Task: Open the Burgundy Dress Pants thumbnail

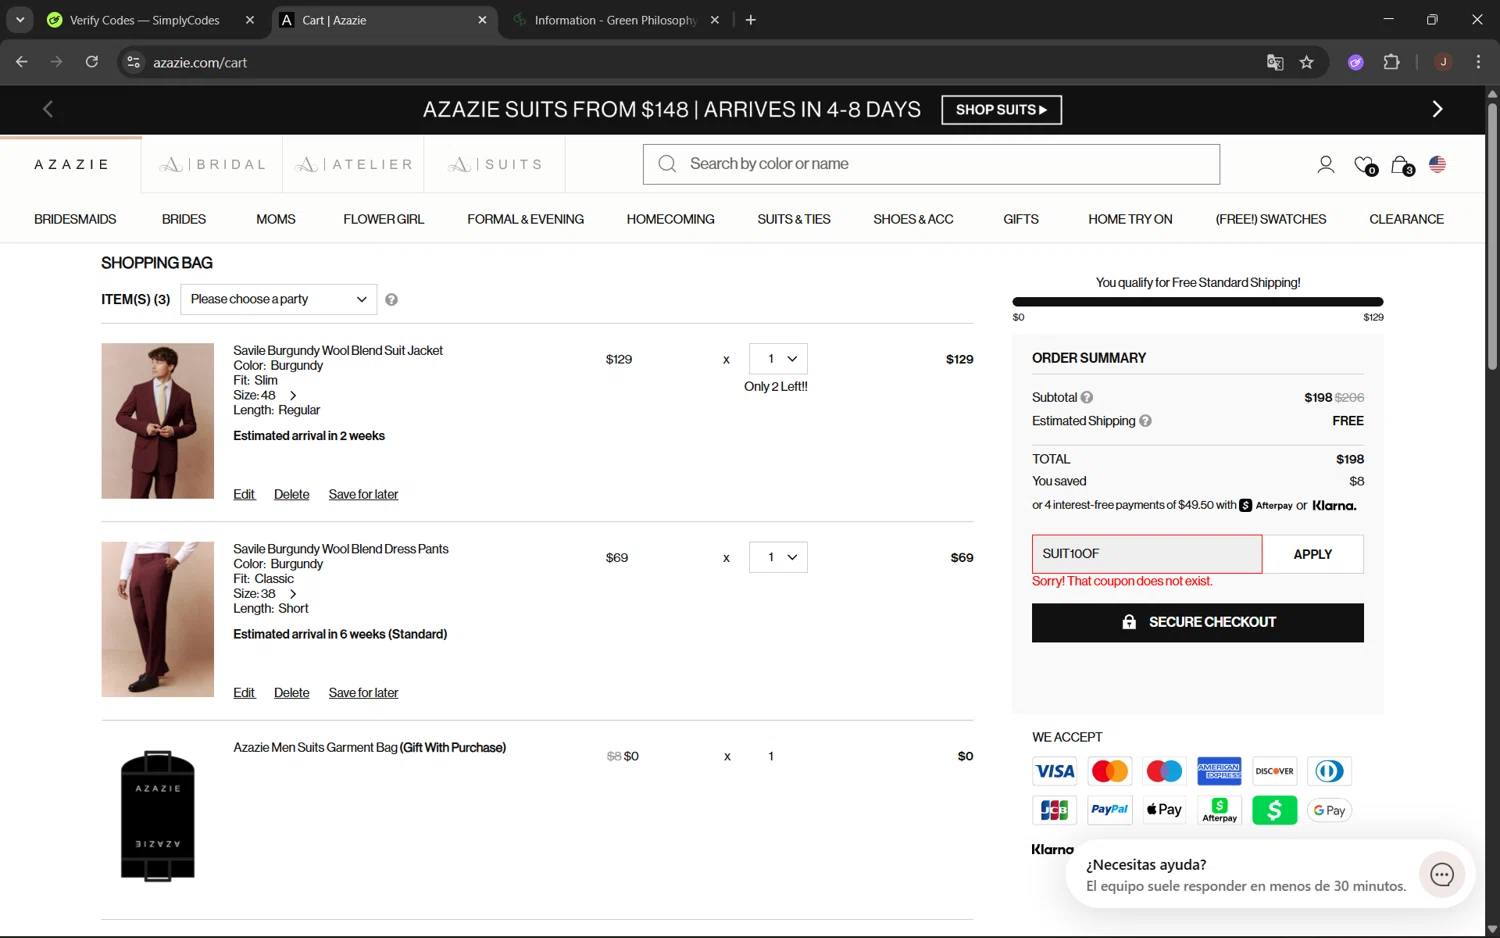Action: tap(157, 619)
